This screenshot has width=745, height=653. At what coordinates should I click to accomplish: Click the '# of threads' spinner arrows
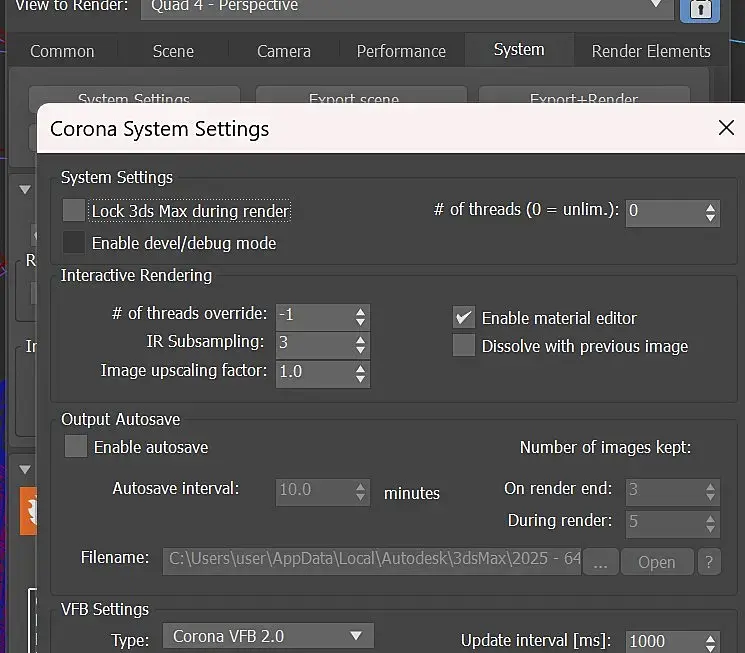(x=711, y=211)
